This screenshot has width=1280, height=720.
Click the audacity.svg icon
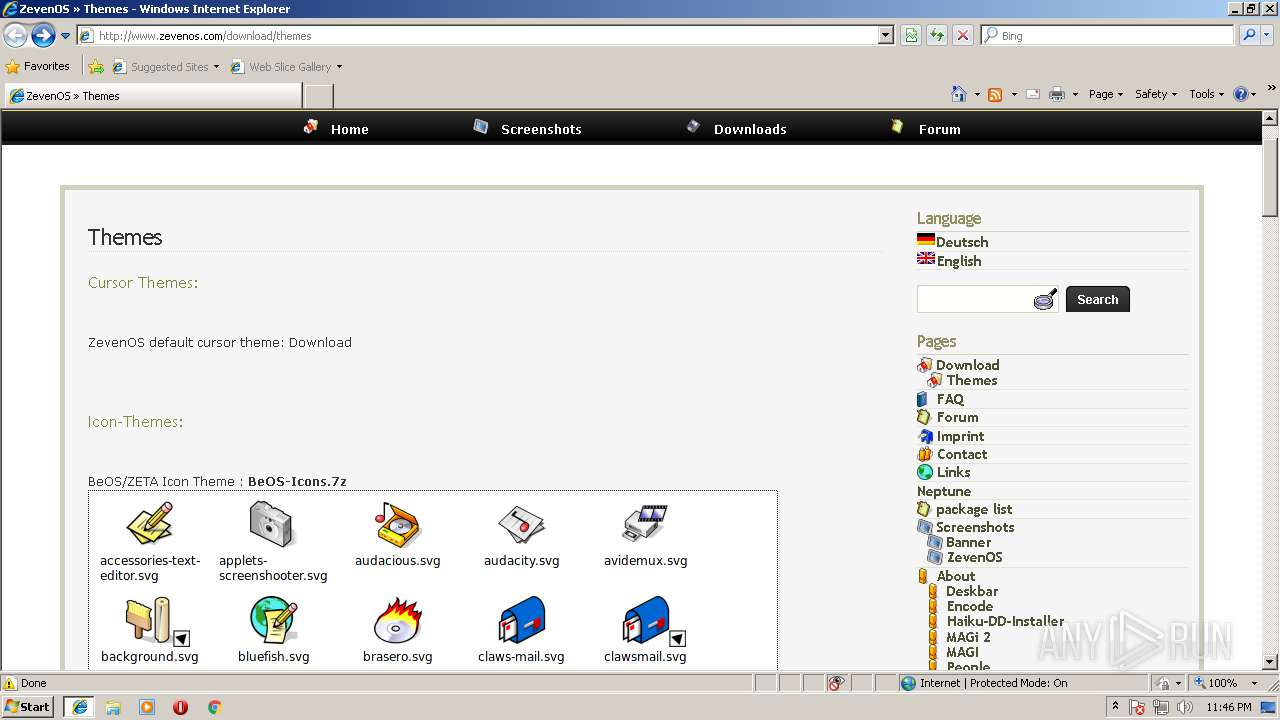[521, 525]
